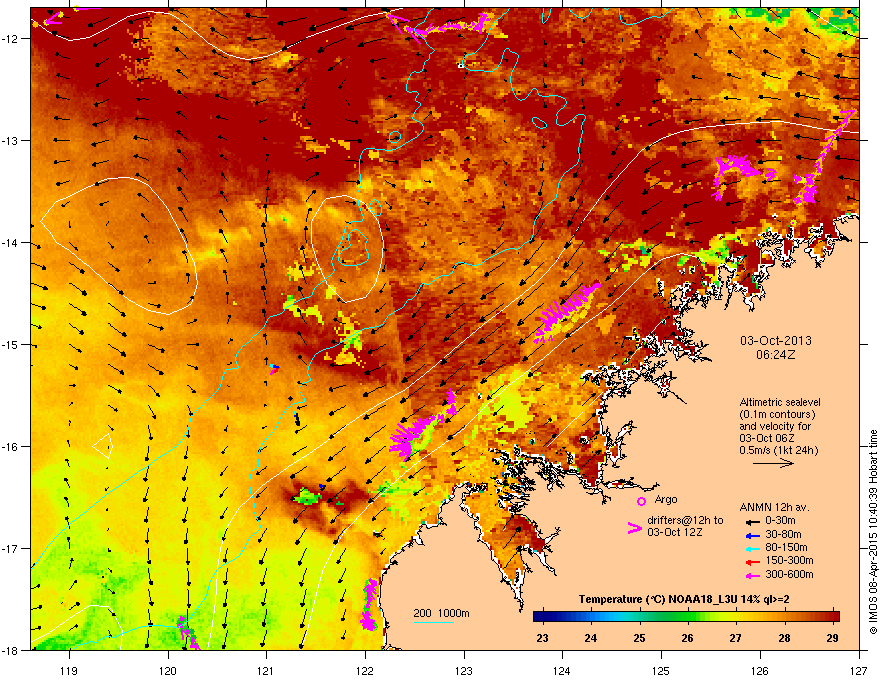
Task: Click the '(0.1m contours)' text
Action: coord(777,414)
